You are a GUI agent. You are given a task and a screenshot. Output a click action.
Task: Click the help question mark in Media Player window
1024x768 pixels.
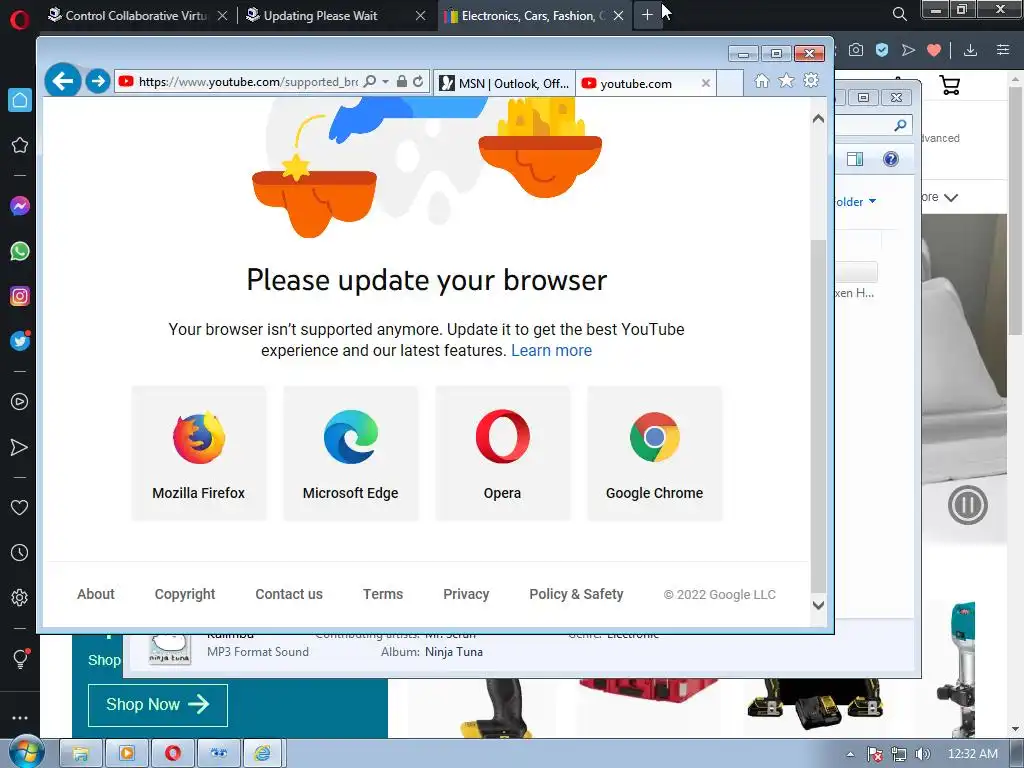tap(891, 159)
